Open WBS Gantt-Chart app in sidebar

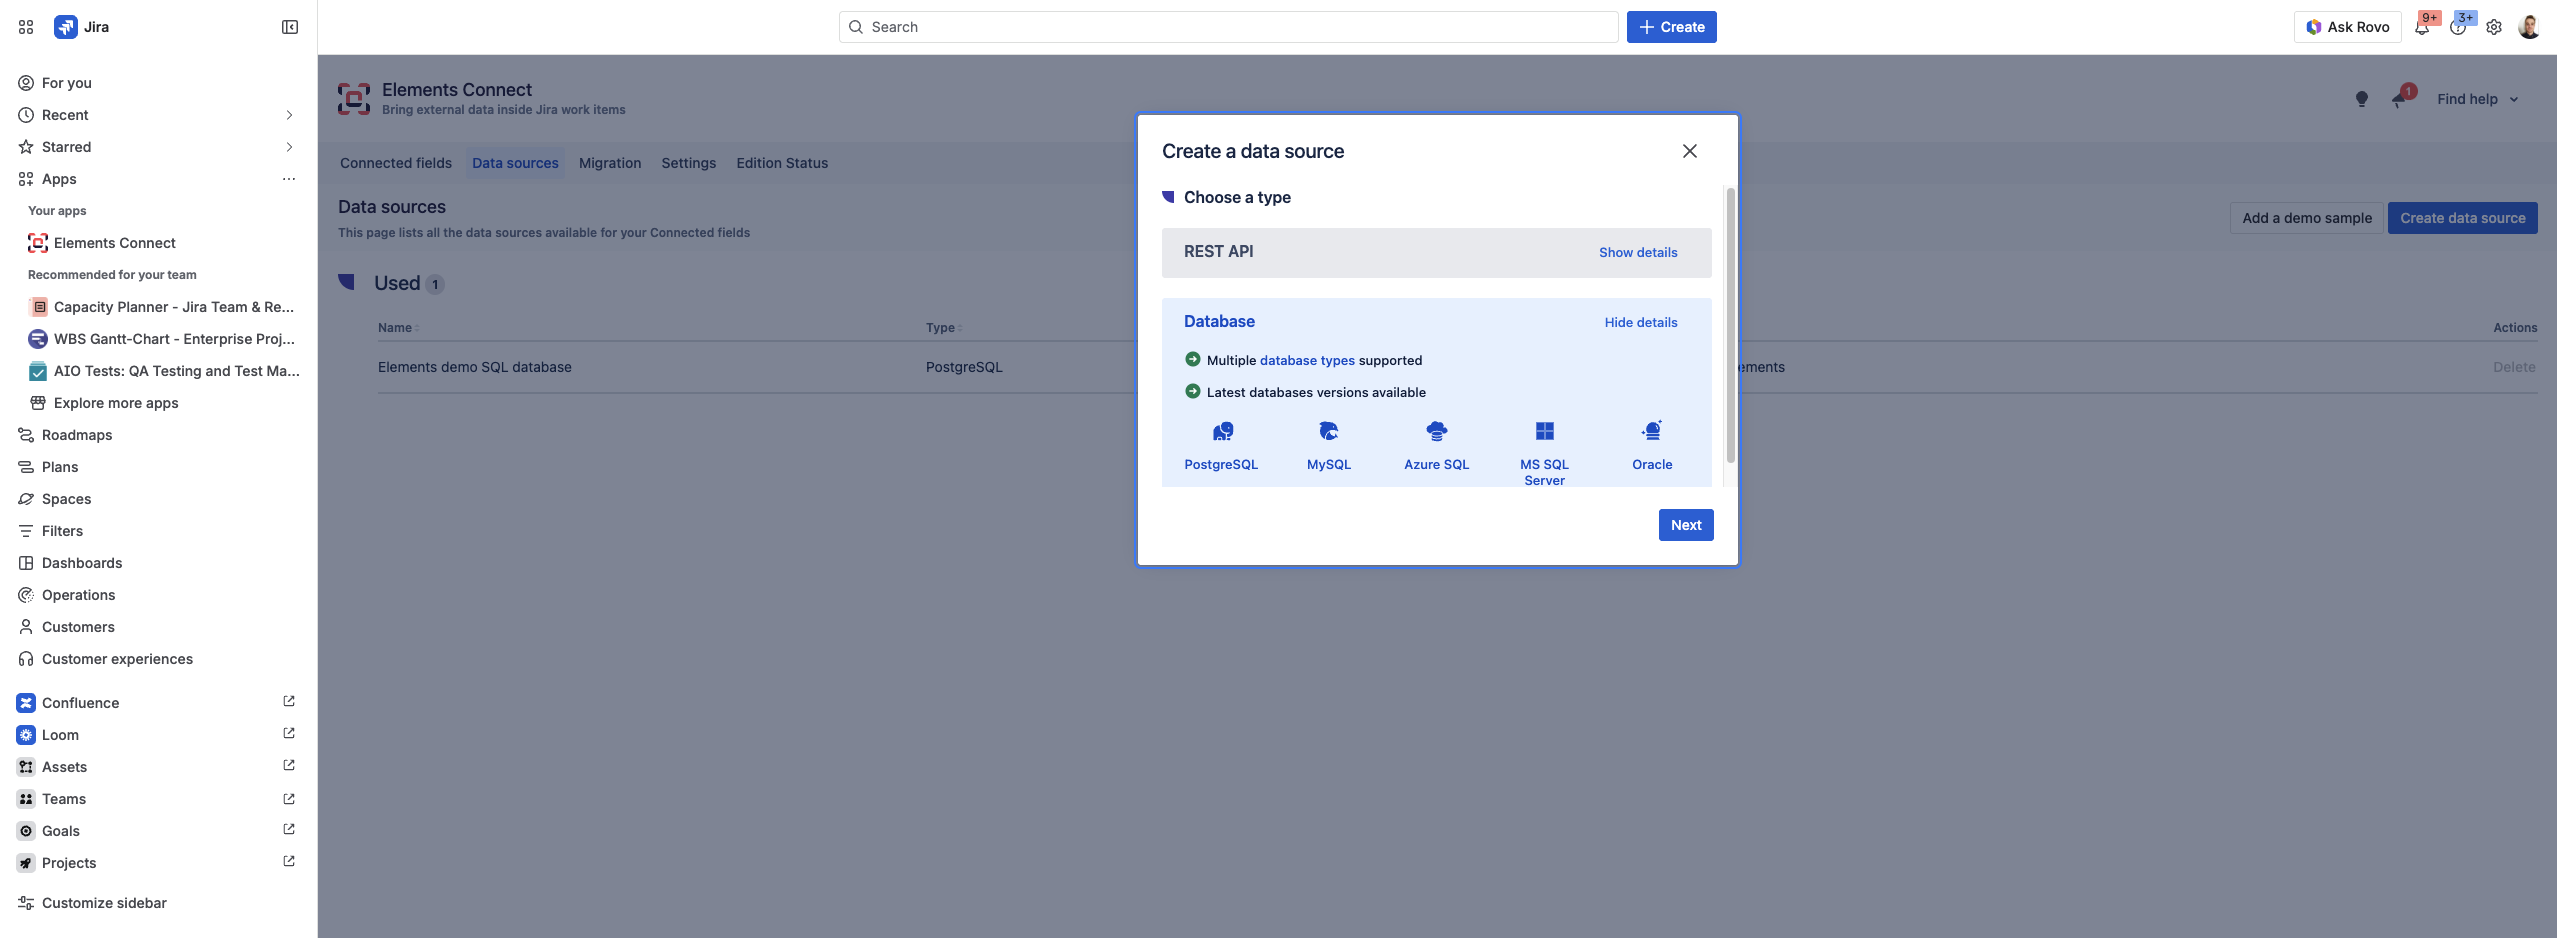(x=164, y=339)
